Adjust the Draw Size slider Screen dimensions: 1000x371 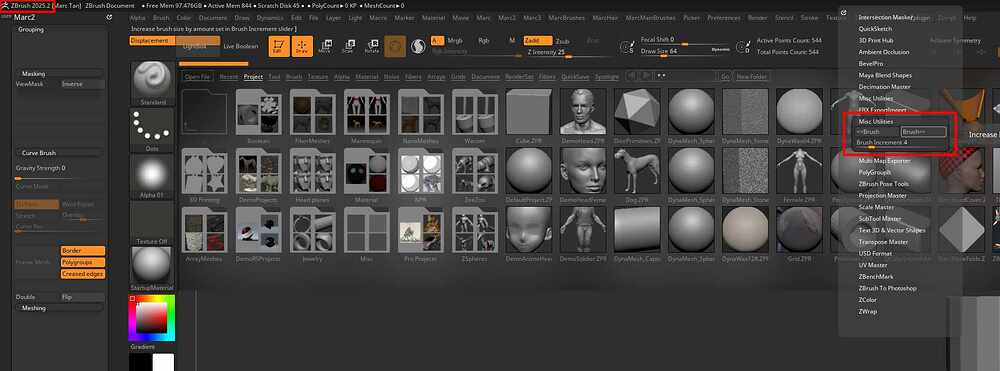point(685,52)
